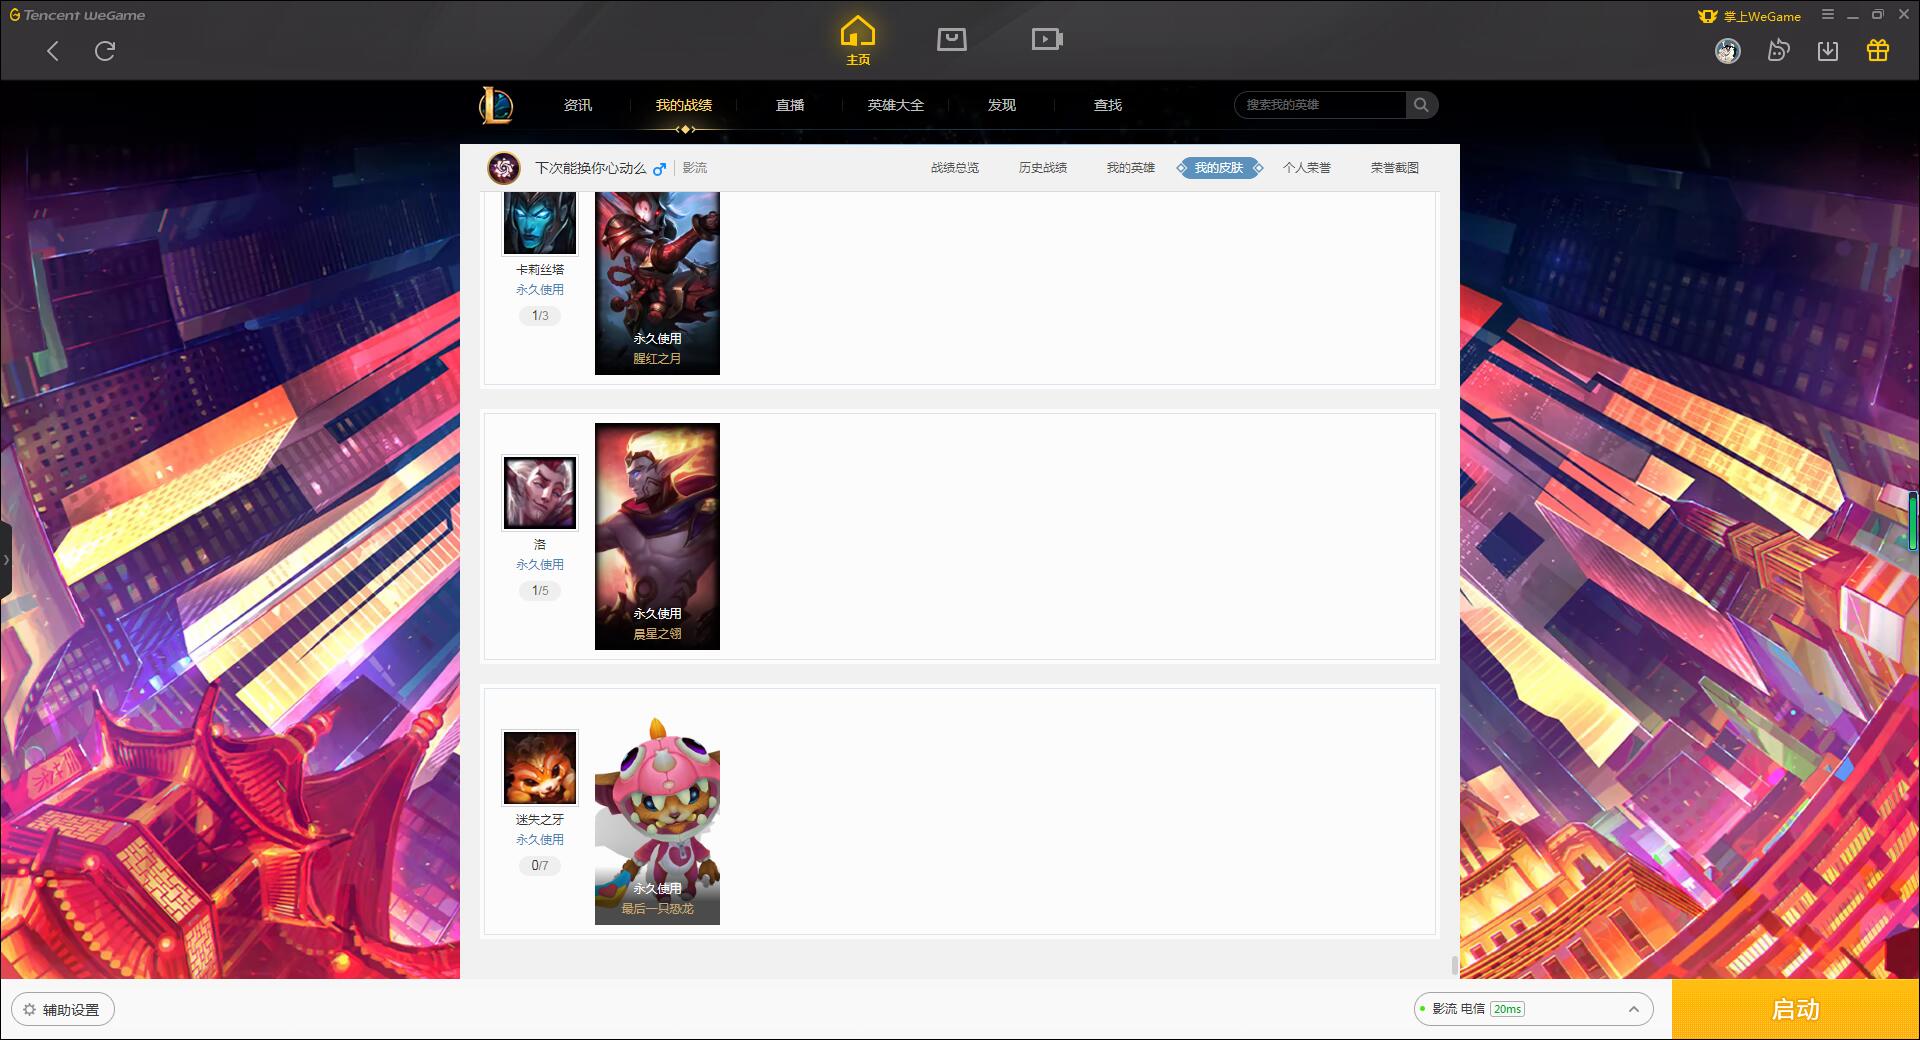This screenshot has height=1040, width=1920.
Task: Open the 晨星之翎 skin card
Action: tap(657, 536)
